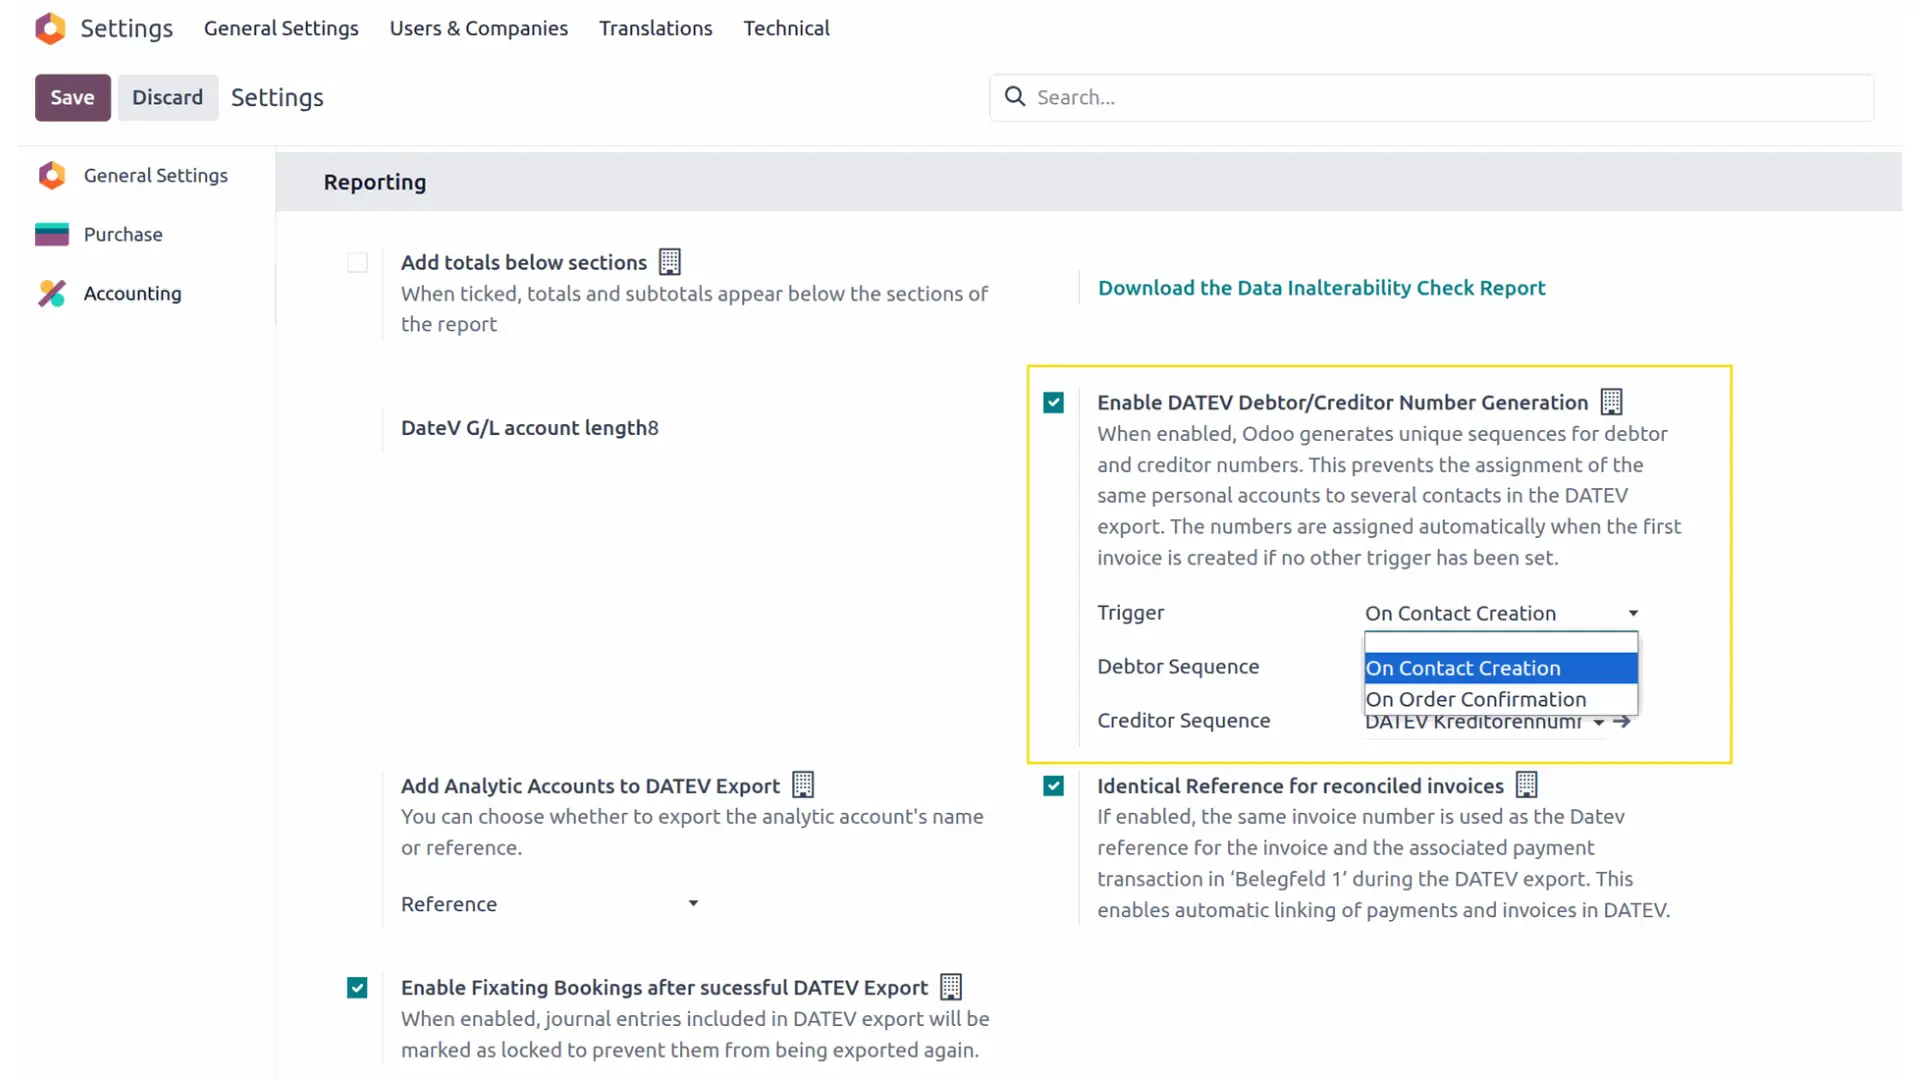
Task: Click the enterprise icon beside Add Analytic Accounts
Action: click(803, 785)
